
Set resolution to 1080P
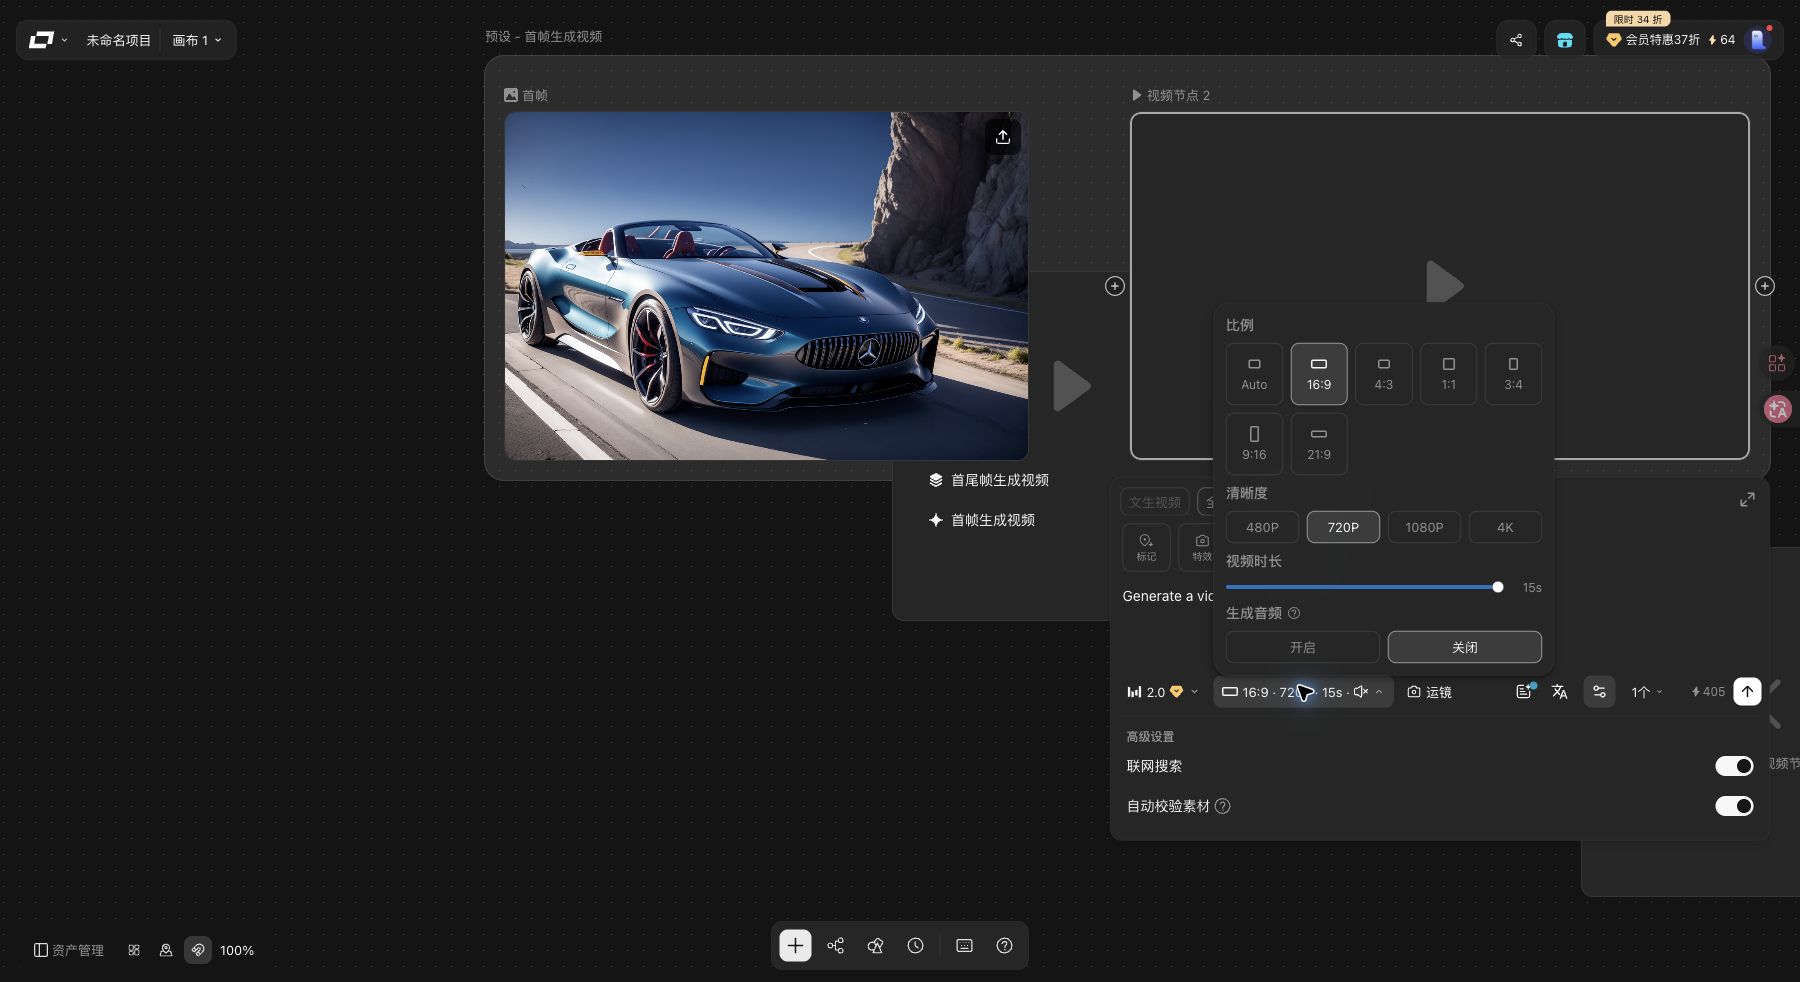(1424, 527)
